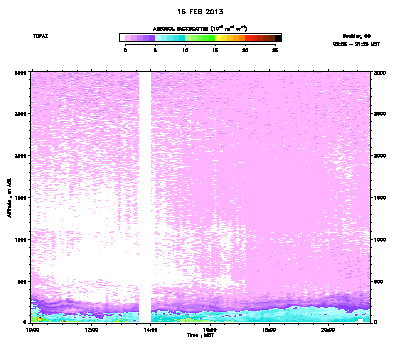Click the 12:00 time axis tick label
Image resolution: width=400 pixels, height=360 pixels.
tap(91, 330)
